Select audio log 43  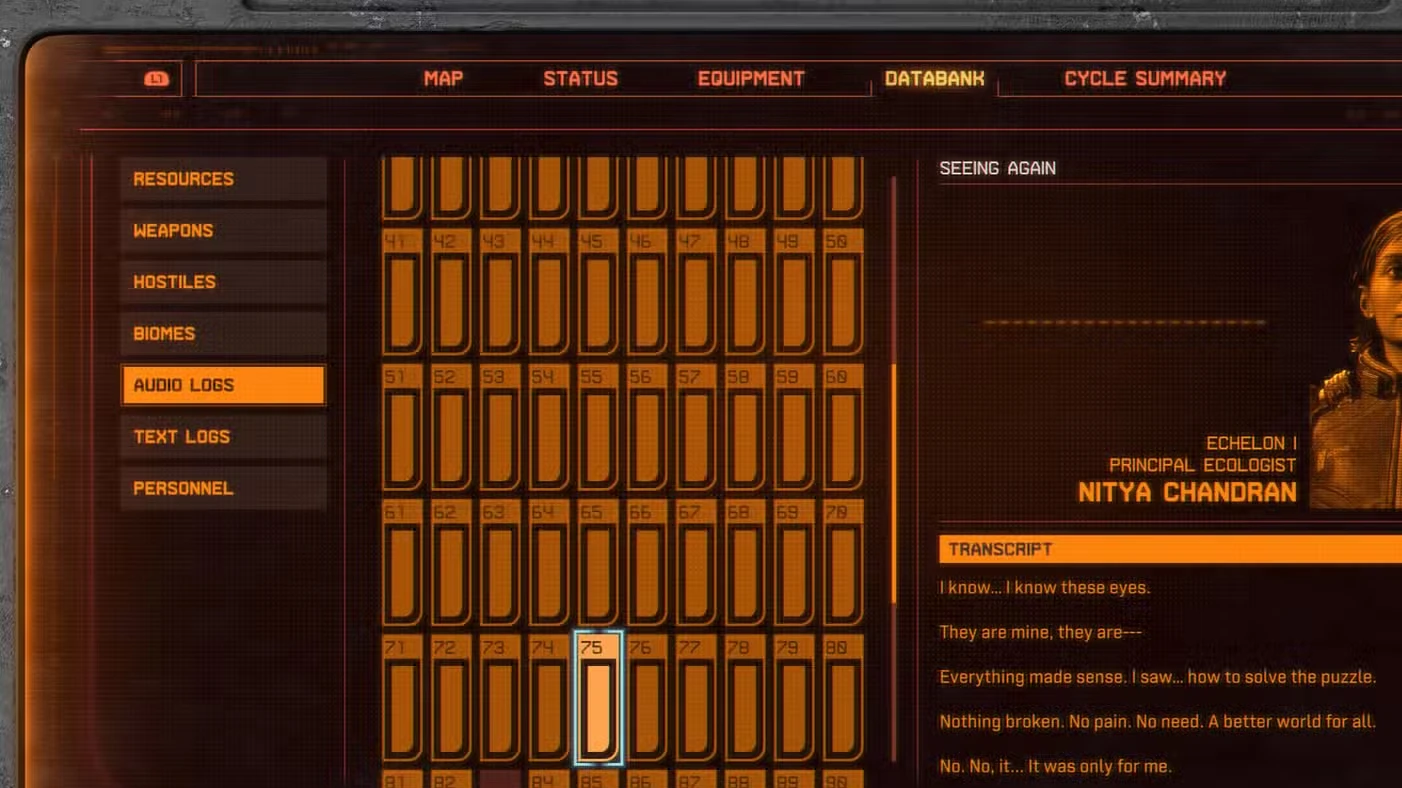click(500, 292)
